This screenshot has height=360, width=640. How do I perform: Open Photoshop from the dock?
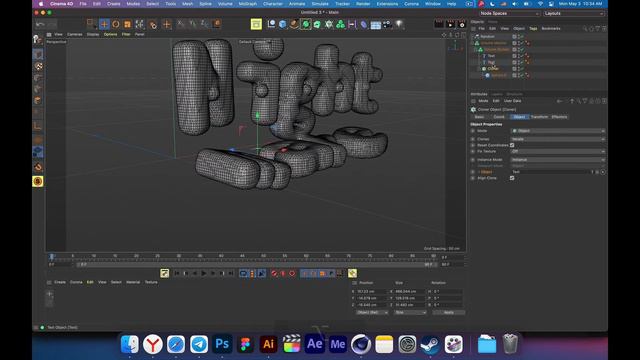point(222,344)
